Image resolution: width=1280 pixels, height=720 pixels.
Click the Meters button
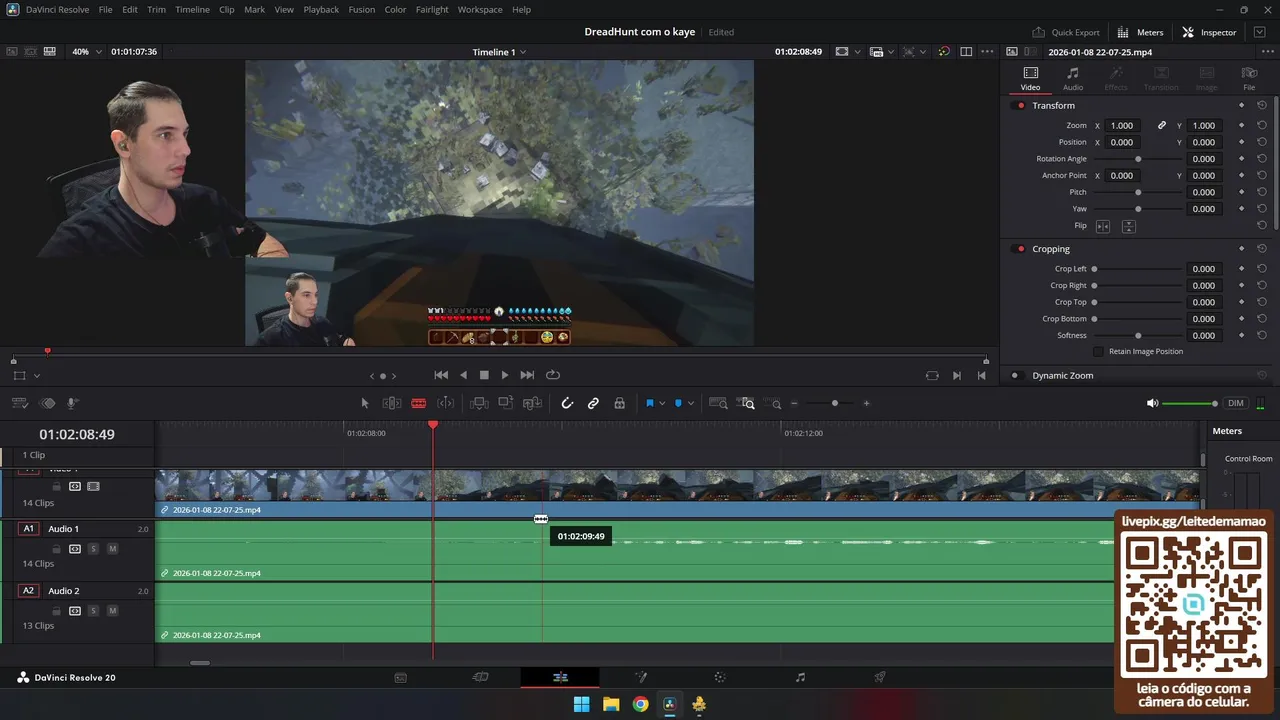(x=1141, y=32)
